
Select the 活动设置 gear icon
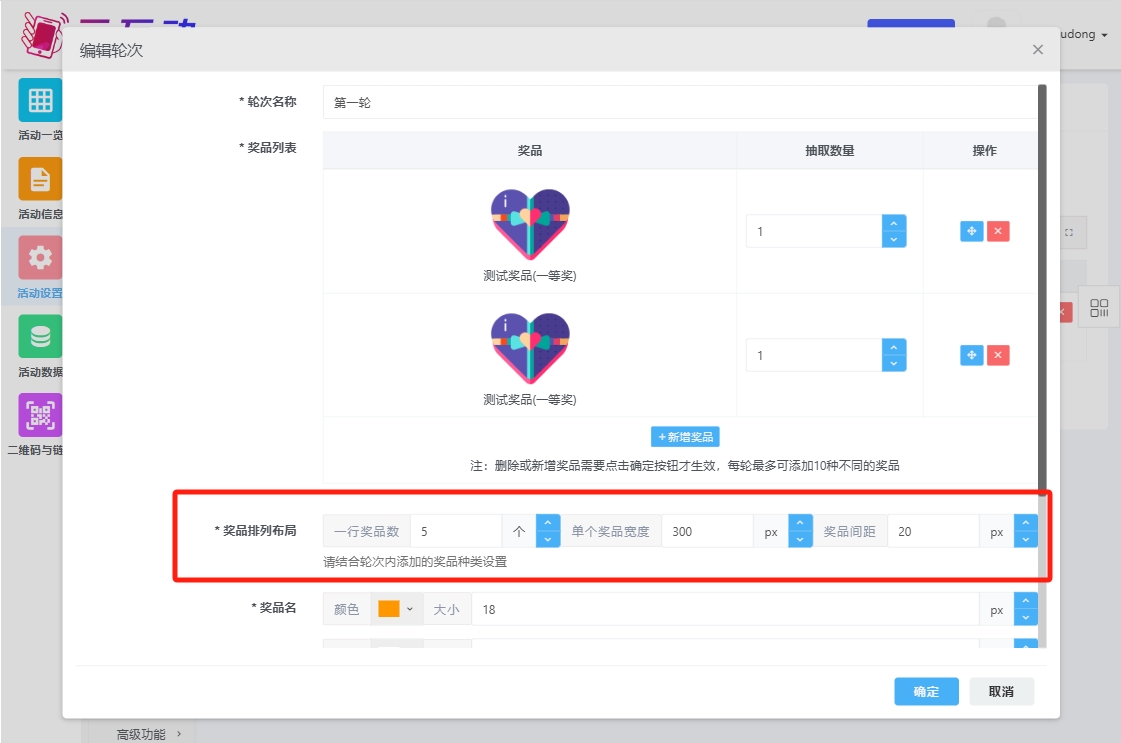click(x=40, y=257)
